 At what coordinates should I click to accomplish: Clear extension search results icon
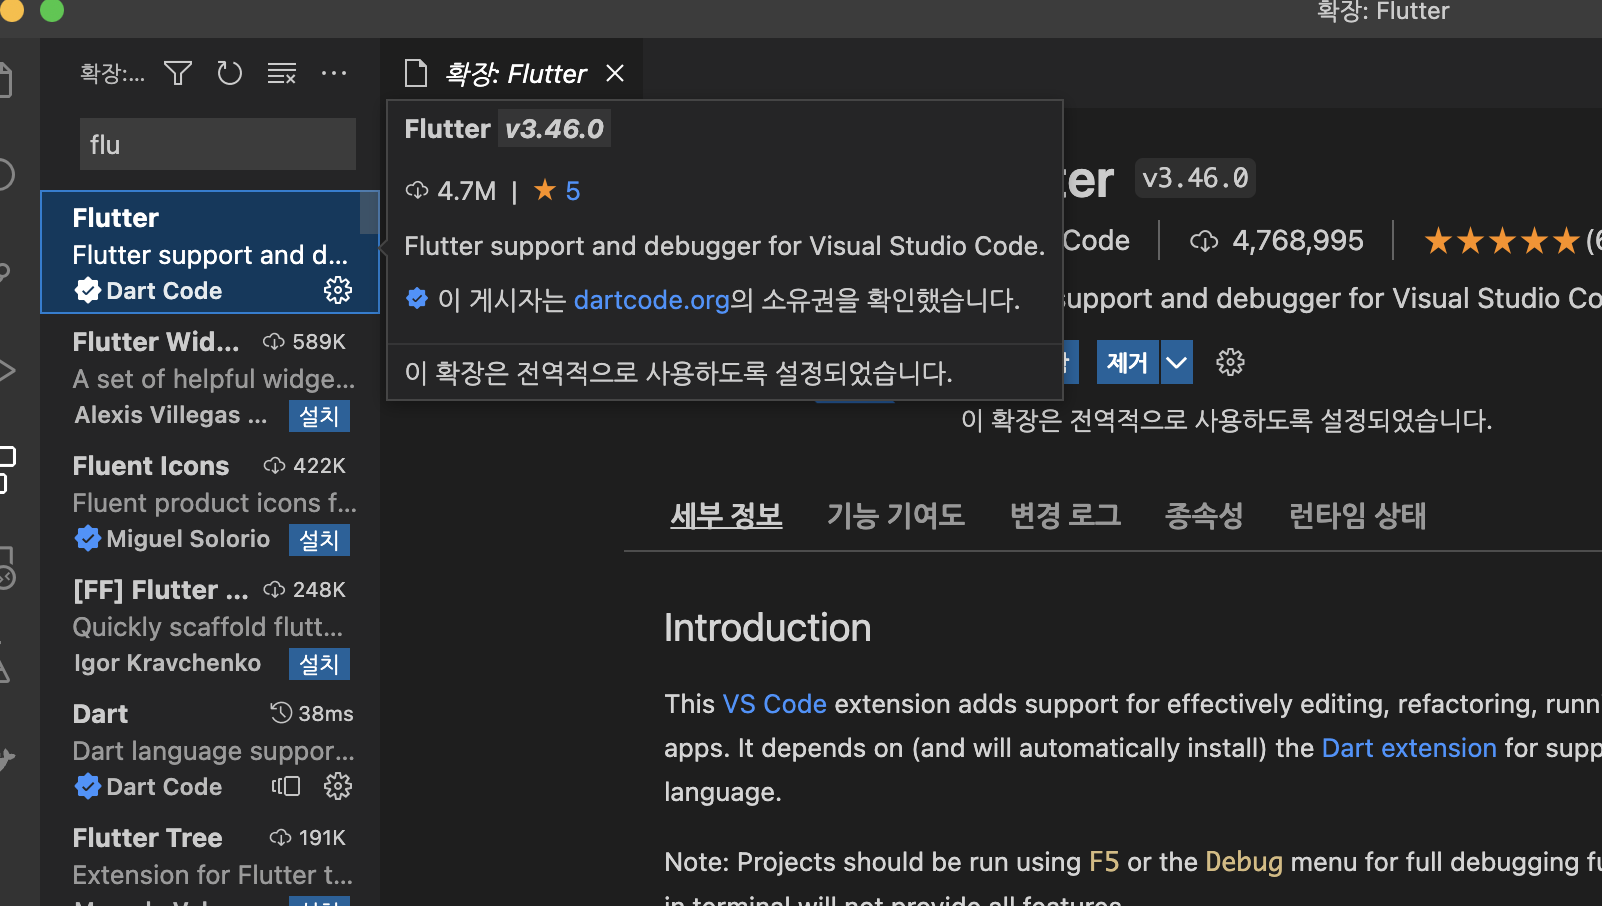click(x=282, y=73)
